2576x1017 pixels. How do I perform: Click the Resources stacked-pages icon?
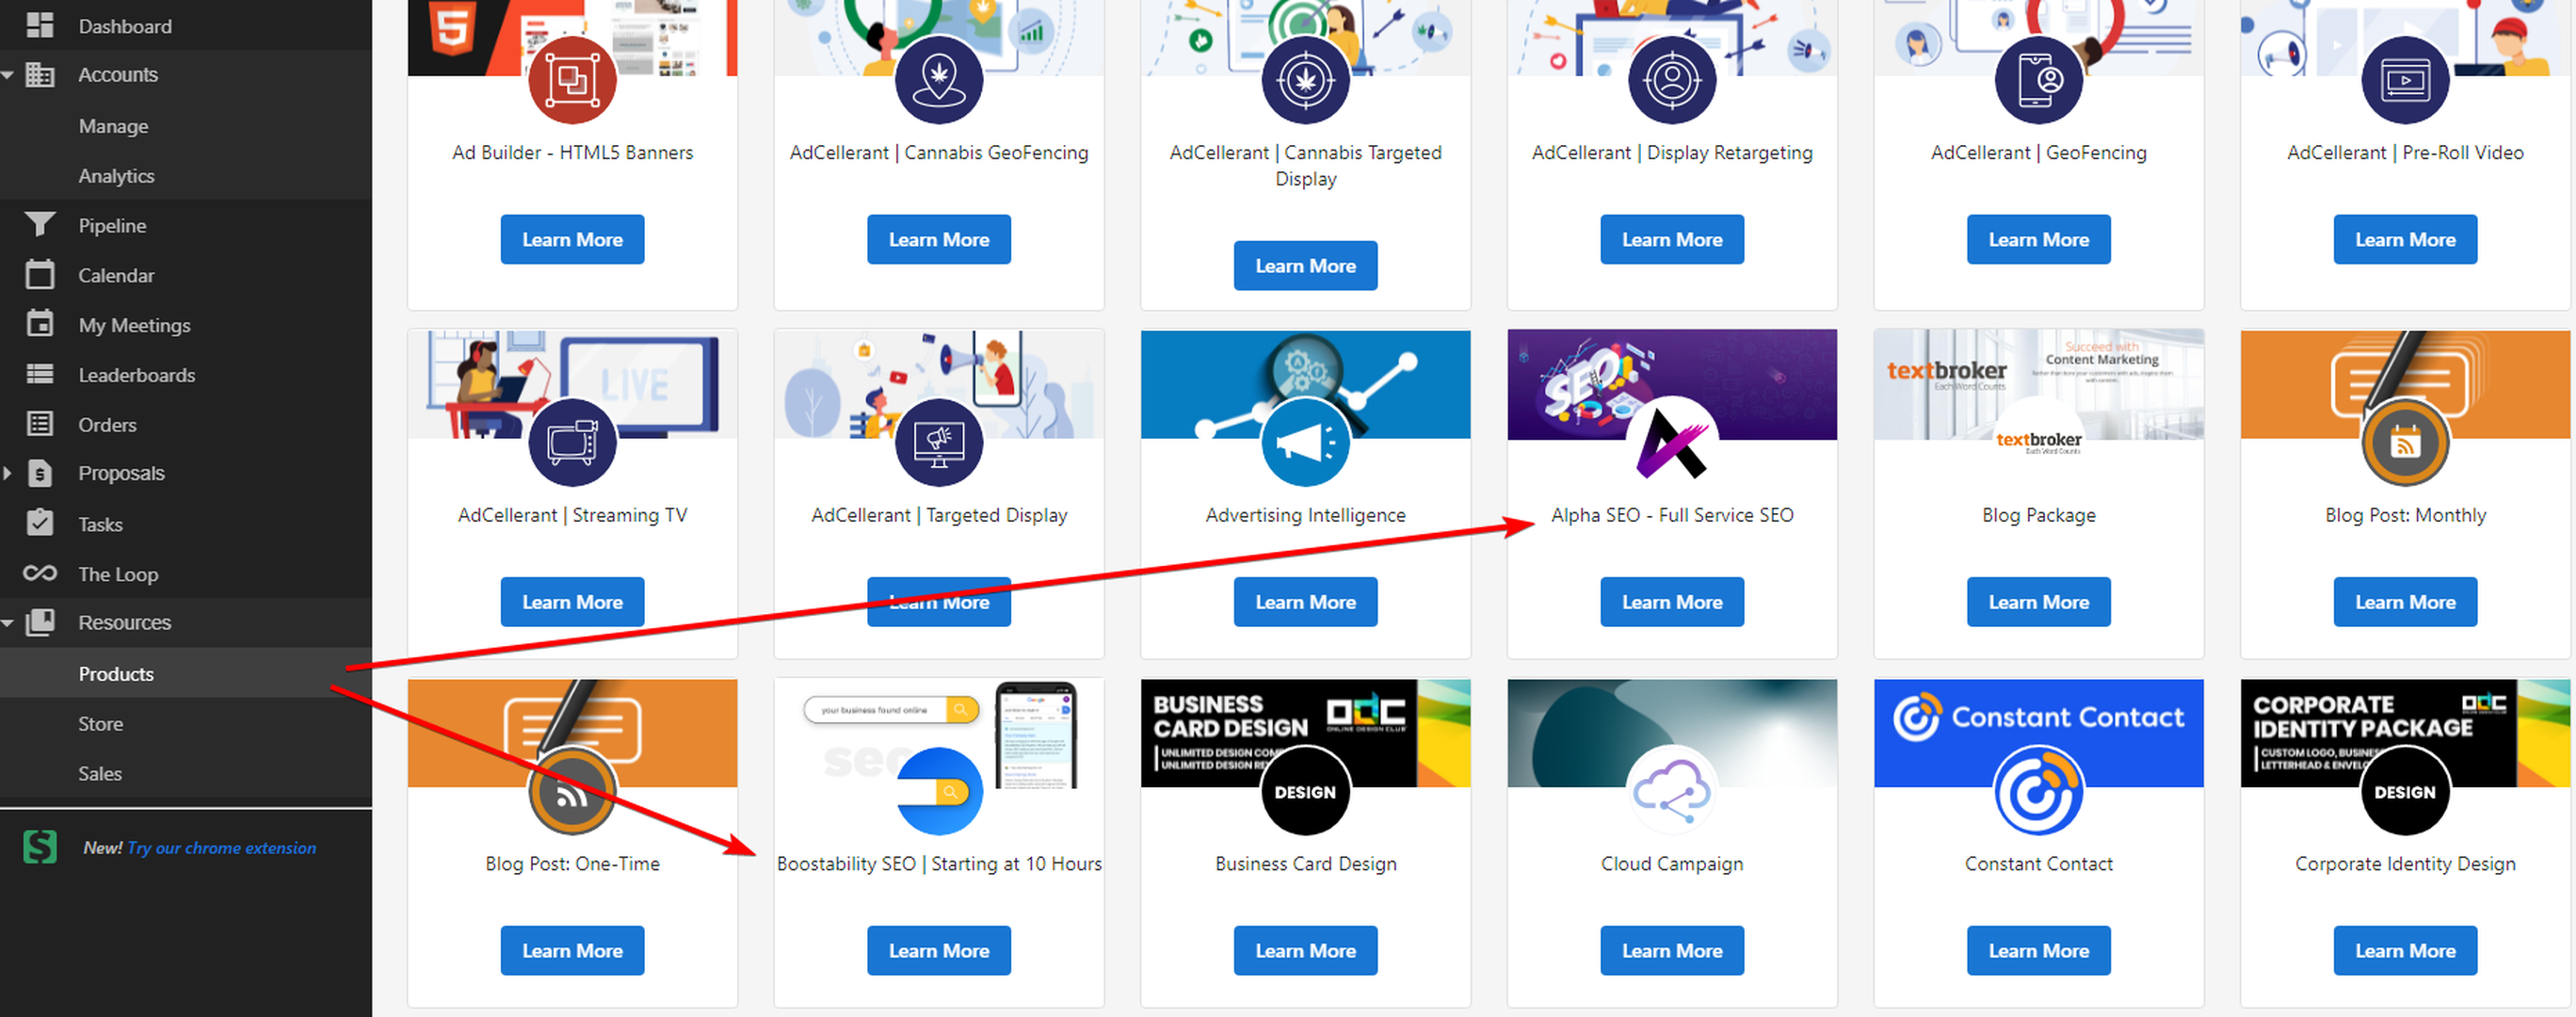click(40, 622)
